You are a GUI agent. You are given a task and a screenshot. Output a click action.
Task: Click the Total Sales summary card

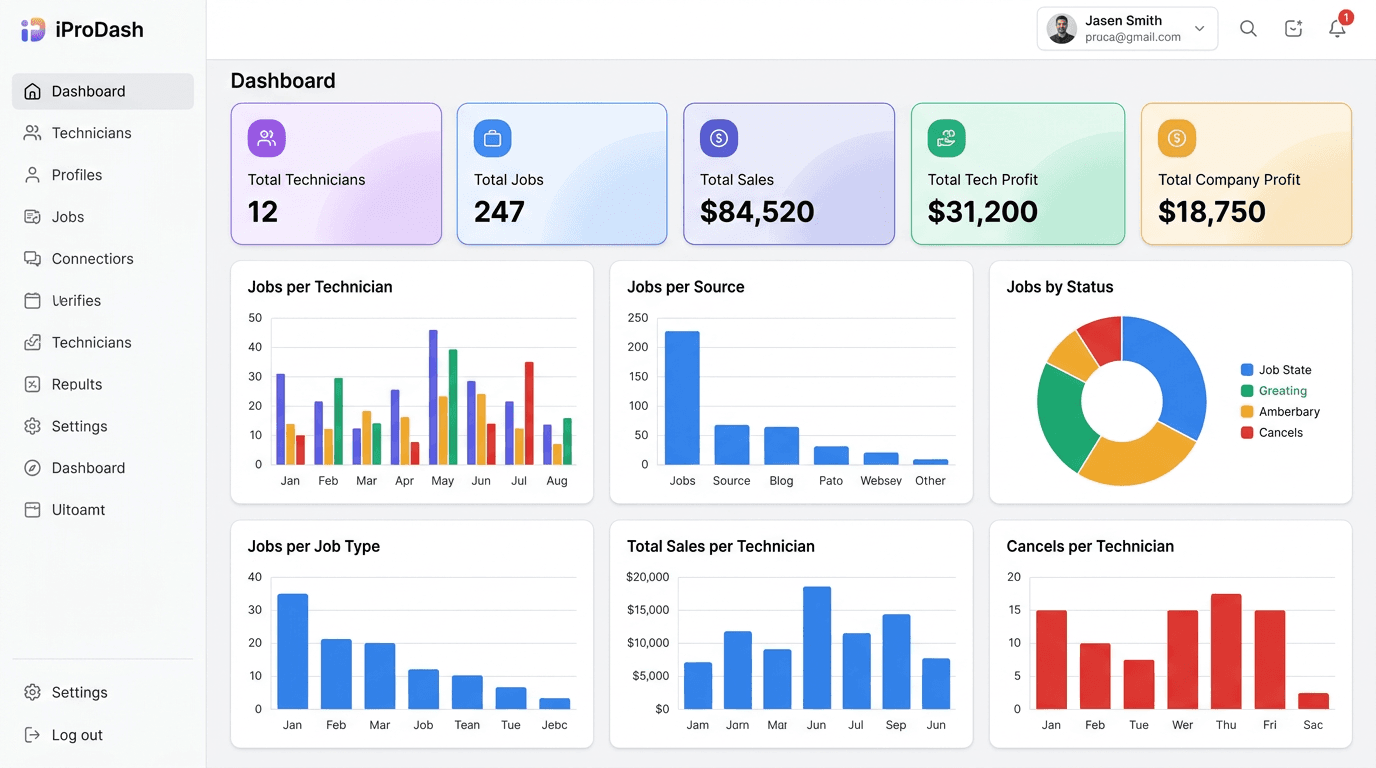point(789,174)
